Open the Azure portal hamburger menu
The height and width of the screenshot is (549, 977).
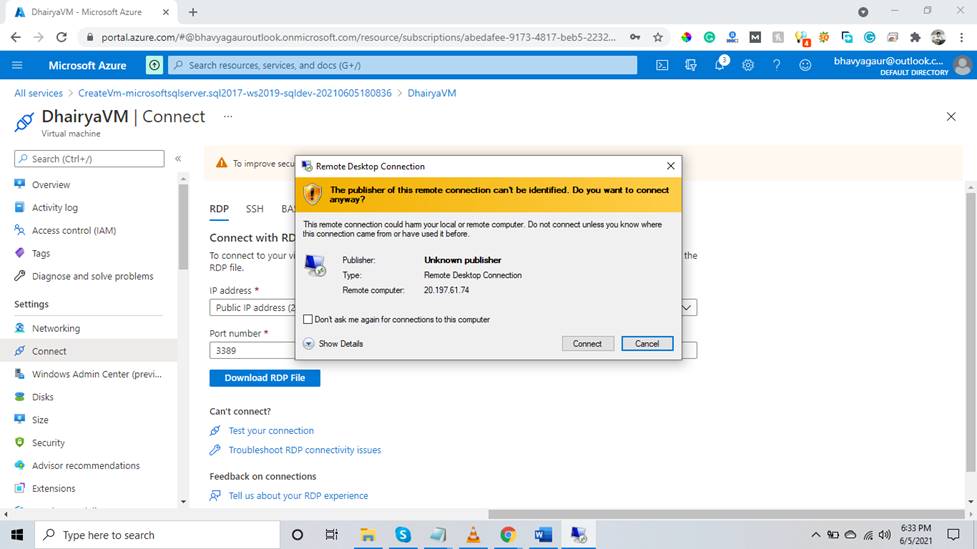(17, 65)
